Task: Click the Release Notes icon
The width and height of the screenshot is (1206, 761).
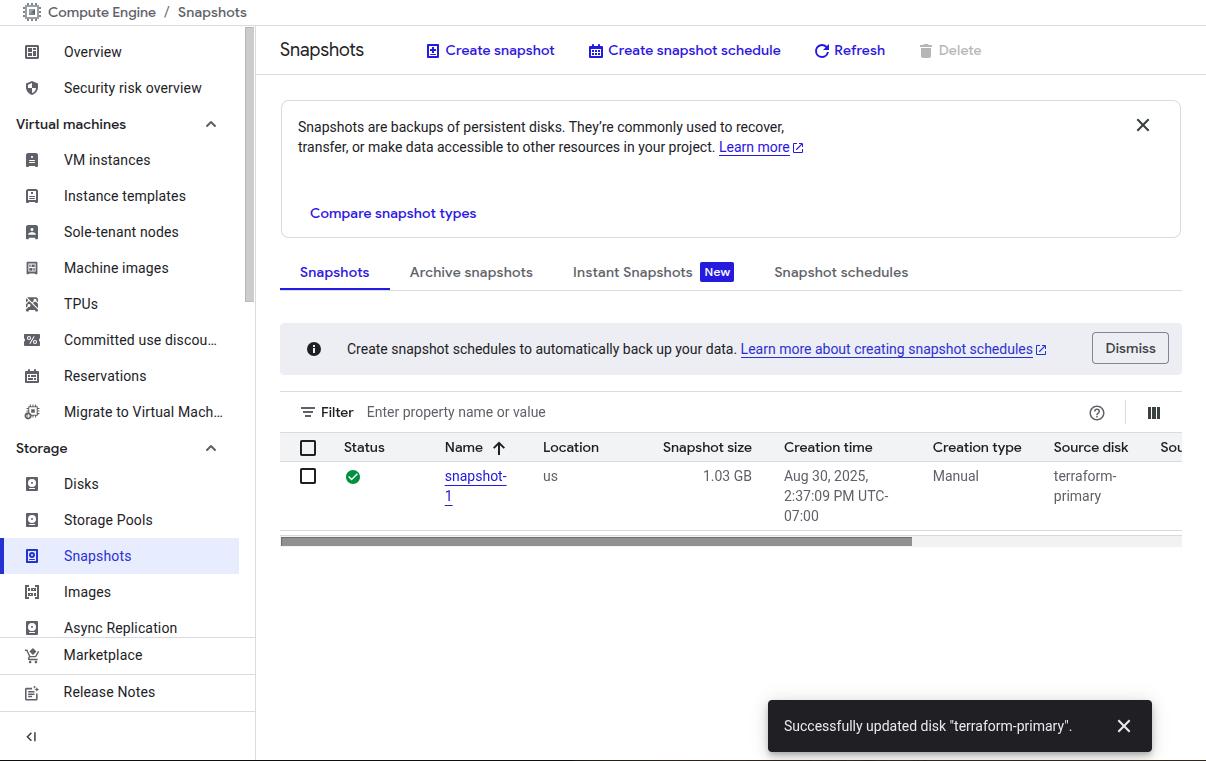Action: [x=32, y=693]
